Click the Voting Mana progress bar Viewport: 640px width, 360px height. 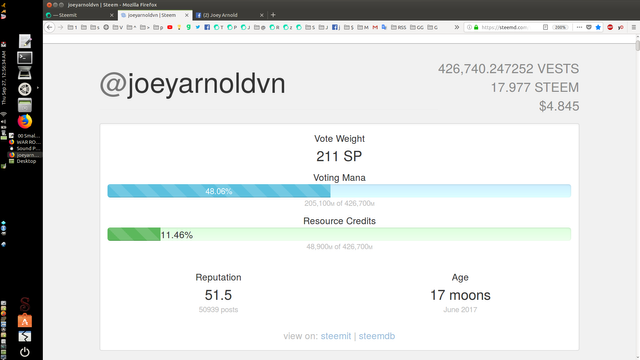click(339, 191)
